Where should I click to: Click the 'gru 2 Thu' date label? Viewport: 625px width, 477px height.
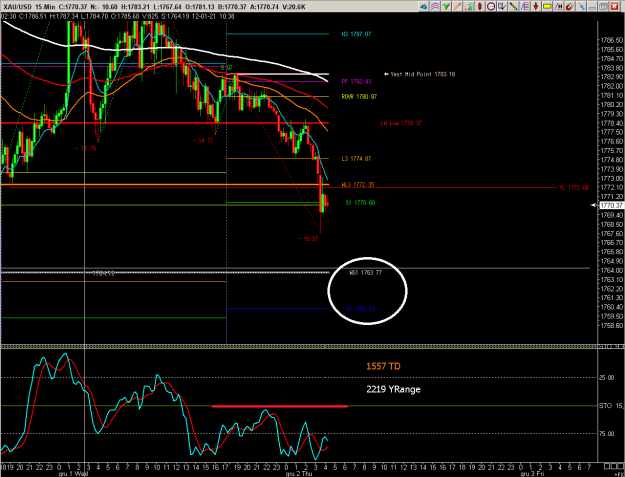point(299,474)
